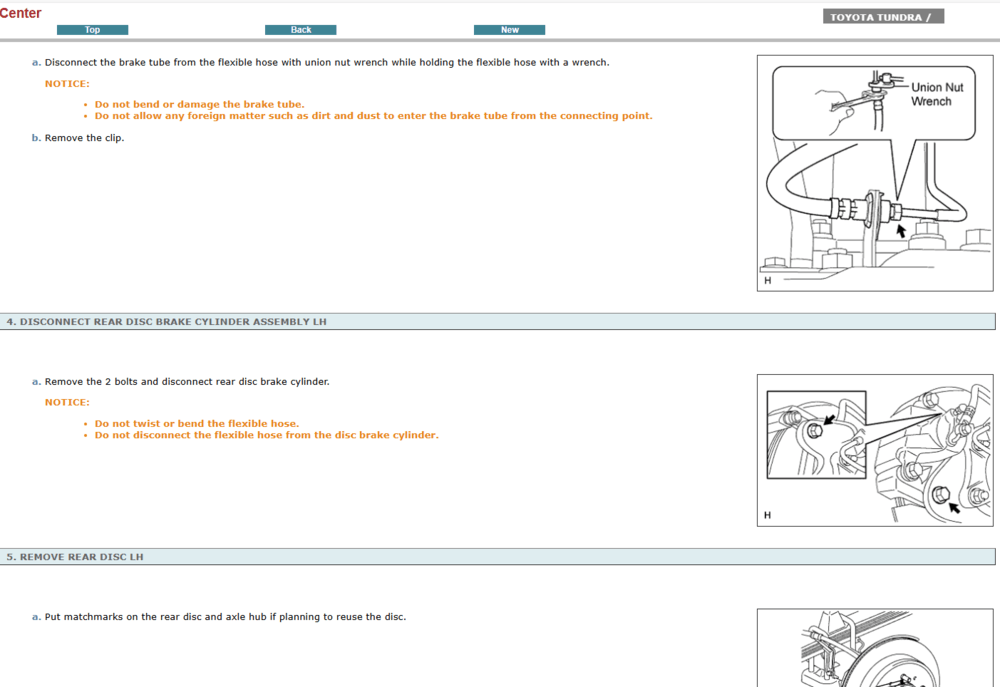Click the Center heading link
Screen dimensions: 1000x687
click(x=21, y=13)
